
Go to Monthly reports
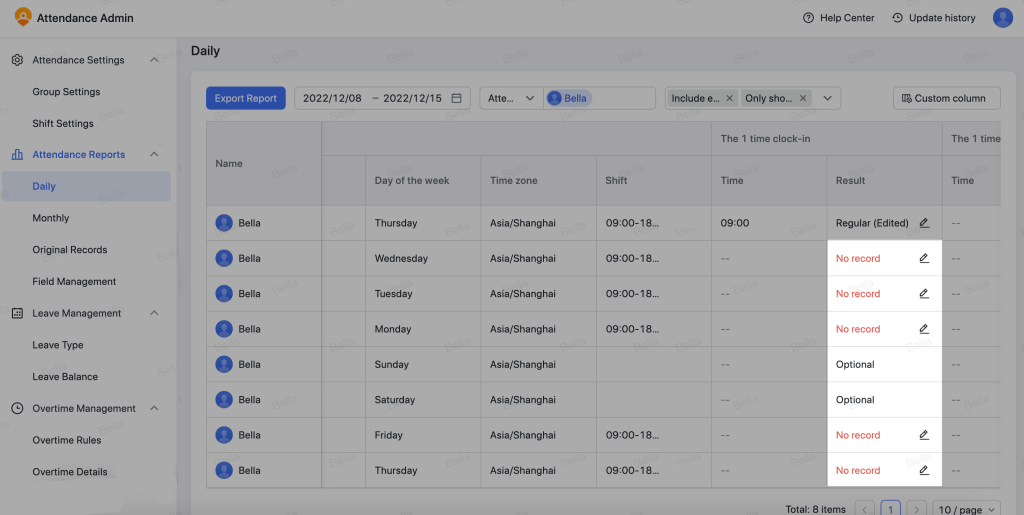coord(51,218)
